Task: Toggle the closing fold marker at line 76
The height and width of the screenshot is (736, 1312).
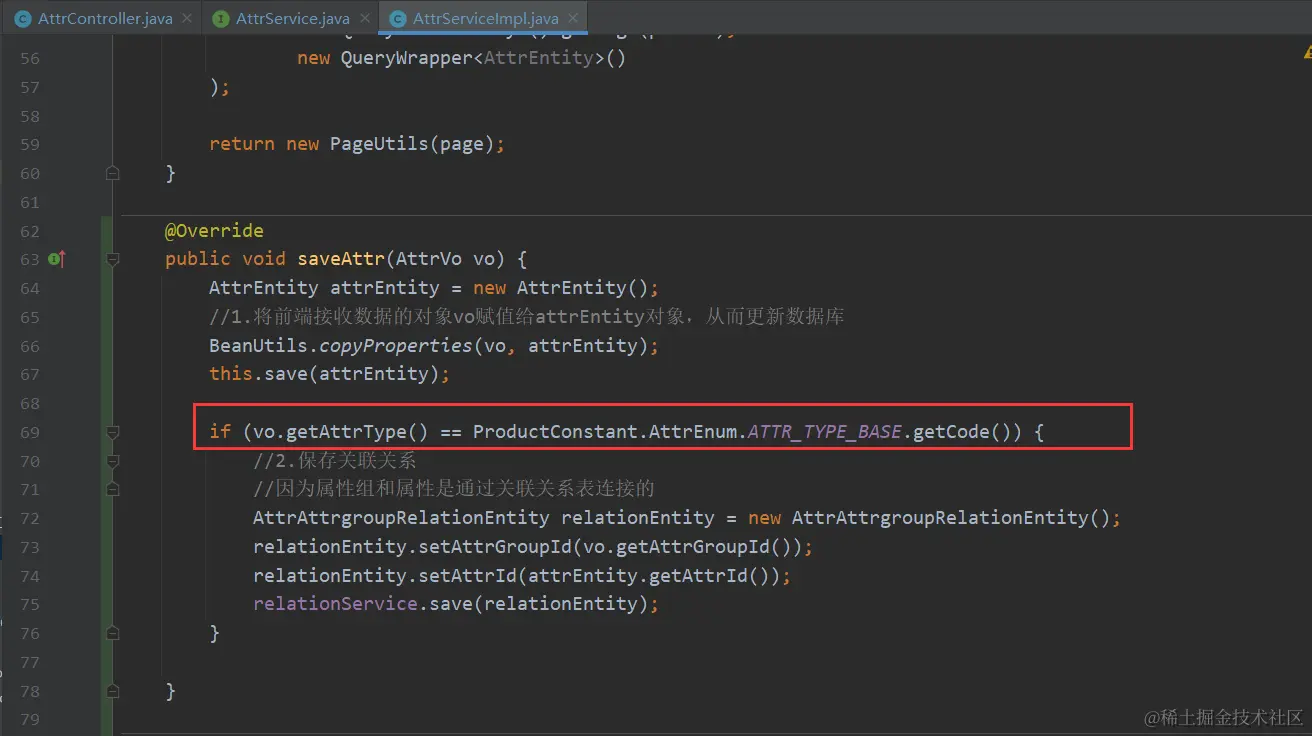Action: click(x=112, y=633)
